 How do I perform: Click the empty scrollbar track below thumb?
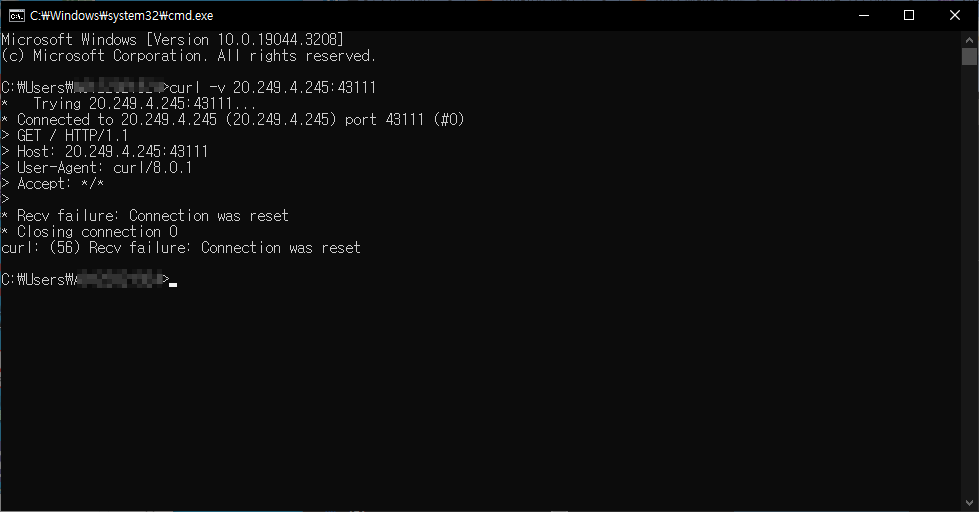tap(969, 281)
